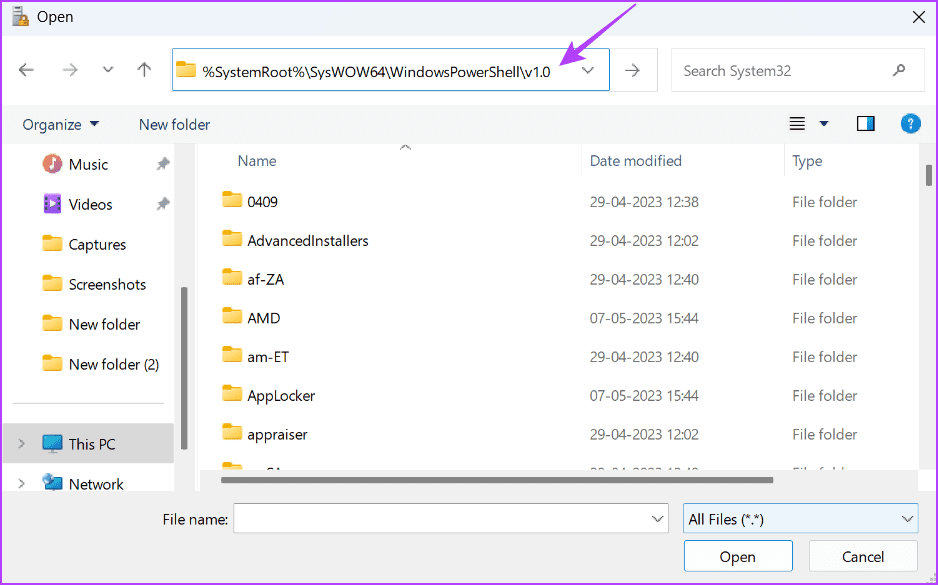The width and height of the screenshot is (938, 585).
Task: Select appraiser folder icon
Action: click(x=232, y=432)
